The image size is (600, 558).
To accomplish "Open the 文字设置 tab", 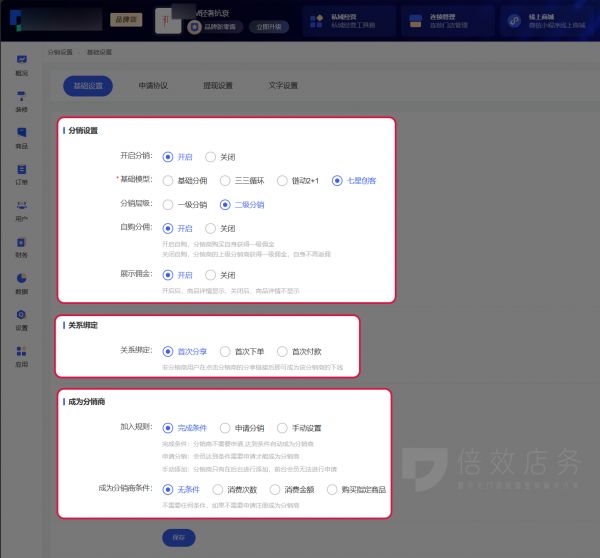I will [x=283, y=86].
